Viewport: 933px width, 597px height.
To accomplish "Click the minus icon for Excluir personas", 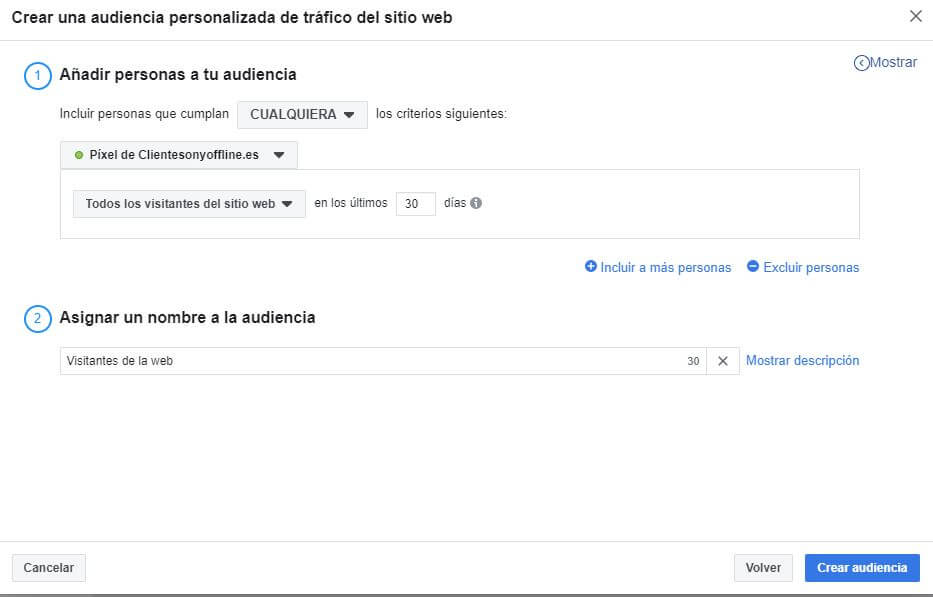I will coord(753,267).
